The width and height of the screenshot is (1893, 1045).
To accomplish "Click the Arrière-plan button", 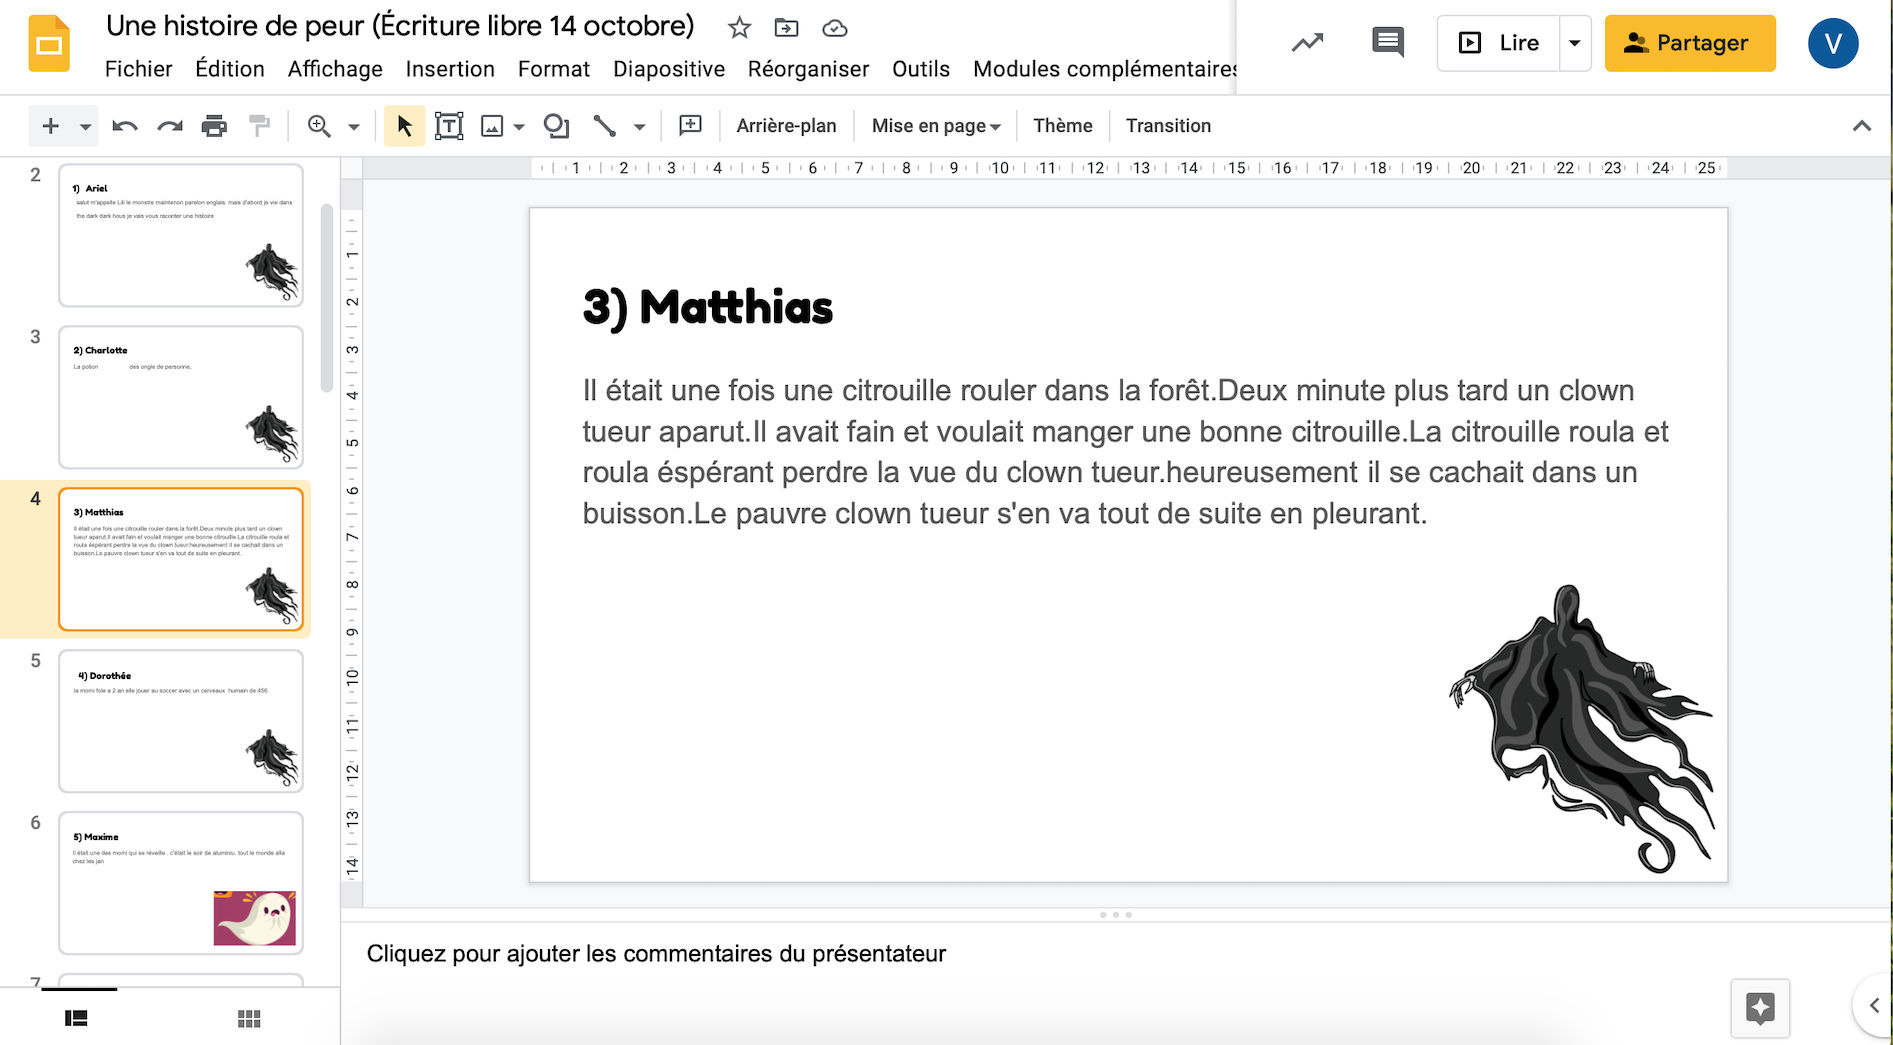I will coord(786,126).
